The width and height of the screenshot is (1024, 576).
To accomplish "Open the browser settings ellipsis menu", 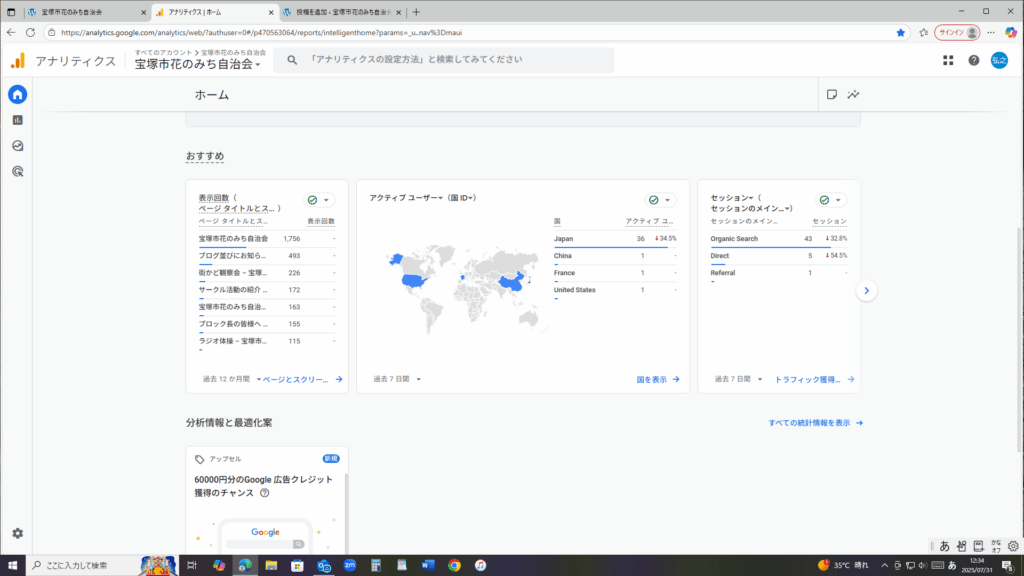I will (991, 33).
